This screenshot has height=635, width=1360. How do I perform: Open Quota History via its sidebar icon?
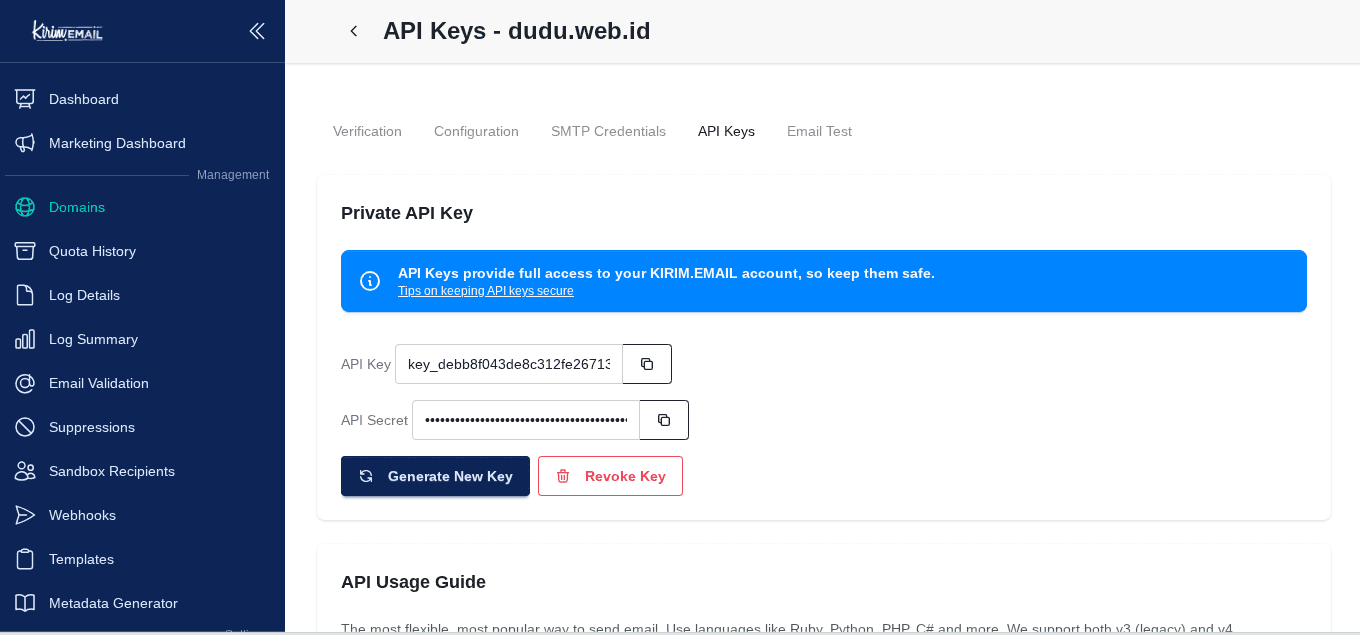coord(26,251)
